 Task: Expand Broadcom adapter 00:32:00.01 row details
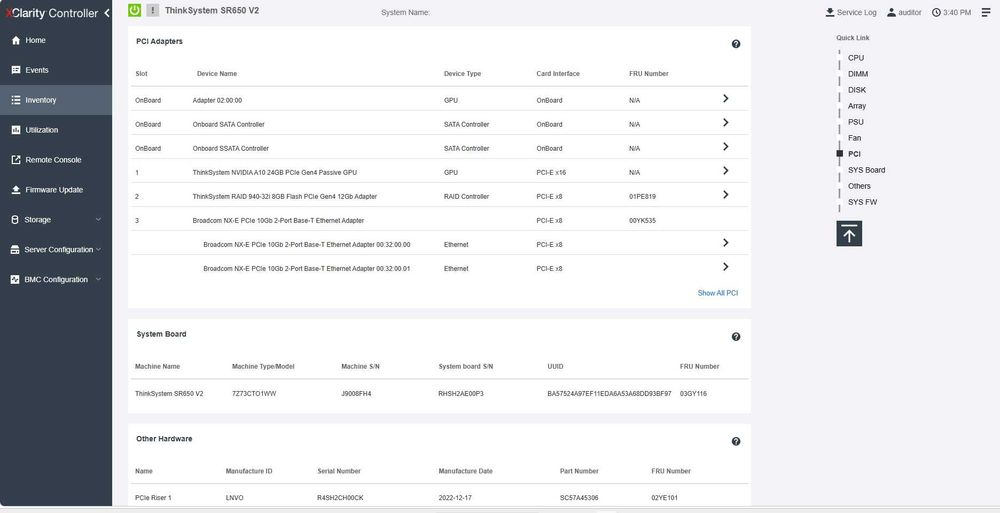(x=726, y=267)
